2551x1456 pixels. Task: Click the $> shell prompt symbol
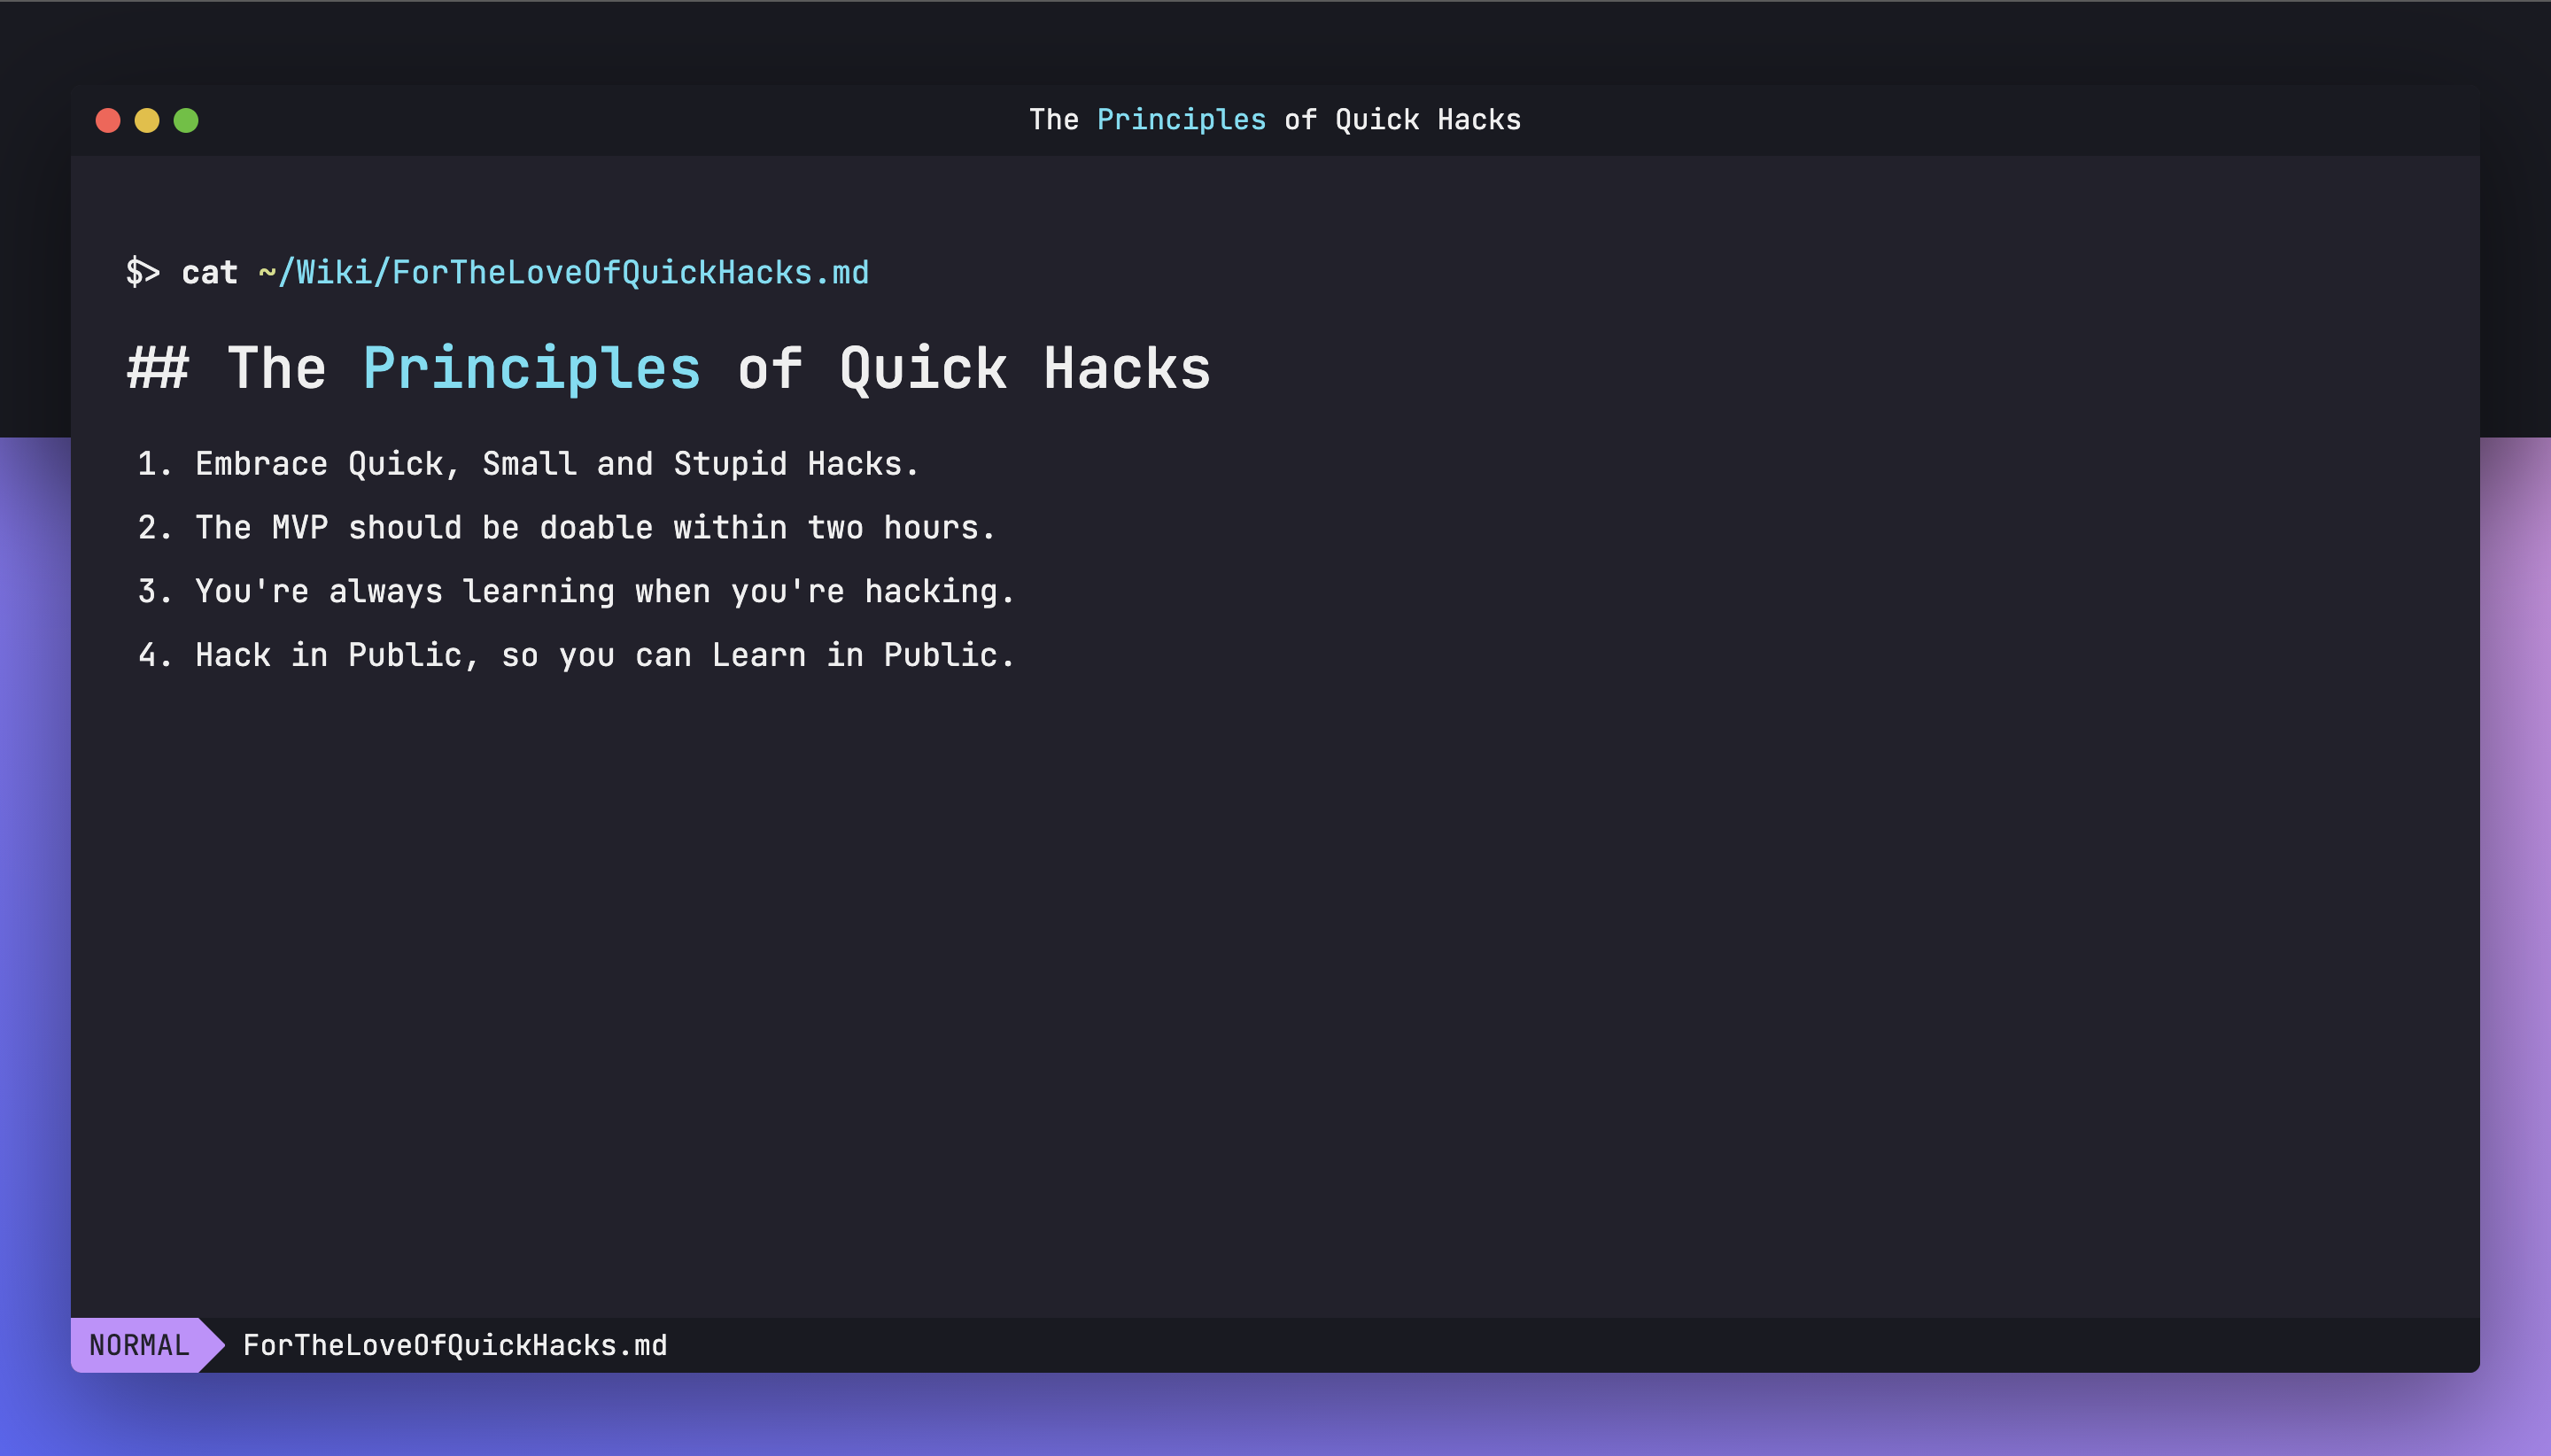tap(142, 272)
